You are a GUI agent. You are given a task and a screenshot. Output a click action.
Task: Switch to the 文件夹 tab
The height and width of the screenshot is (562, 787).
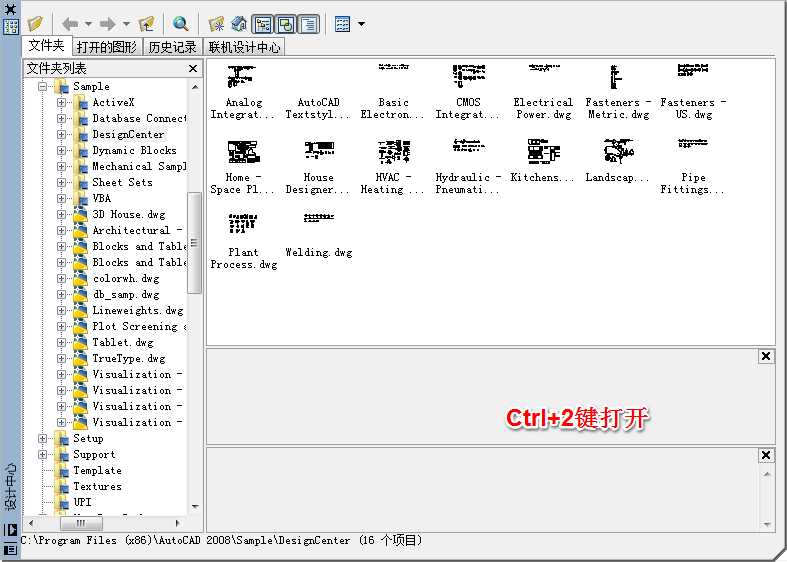[x=47, y=46]
